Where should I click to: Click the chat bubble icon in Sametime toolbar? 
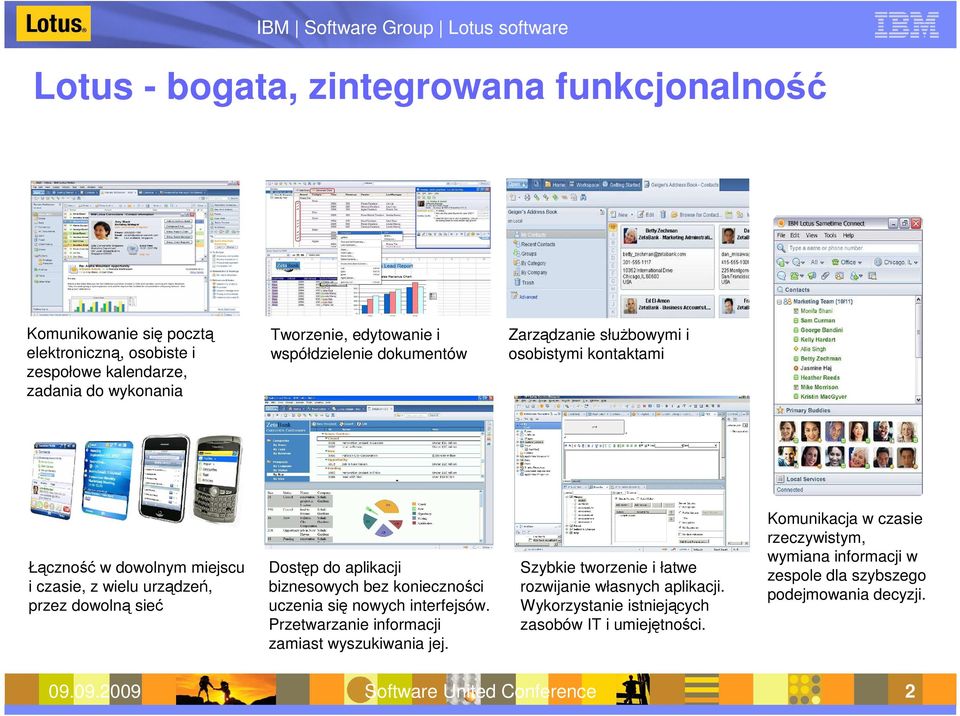point(781,276)
